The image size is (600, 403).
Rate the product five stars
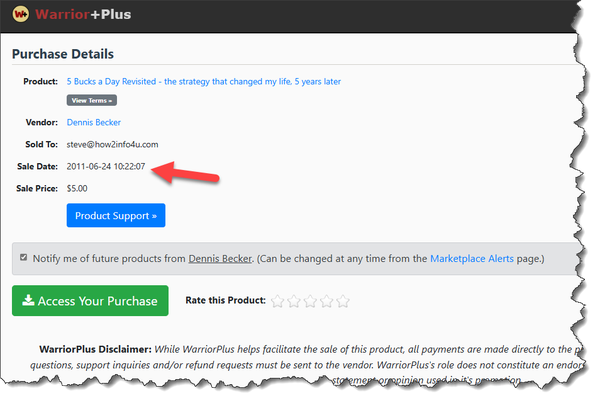(343, 301)
